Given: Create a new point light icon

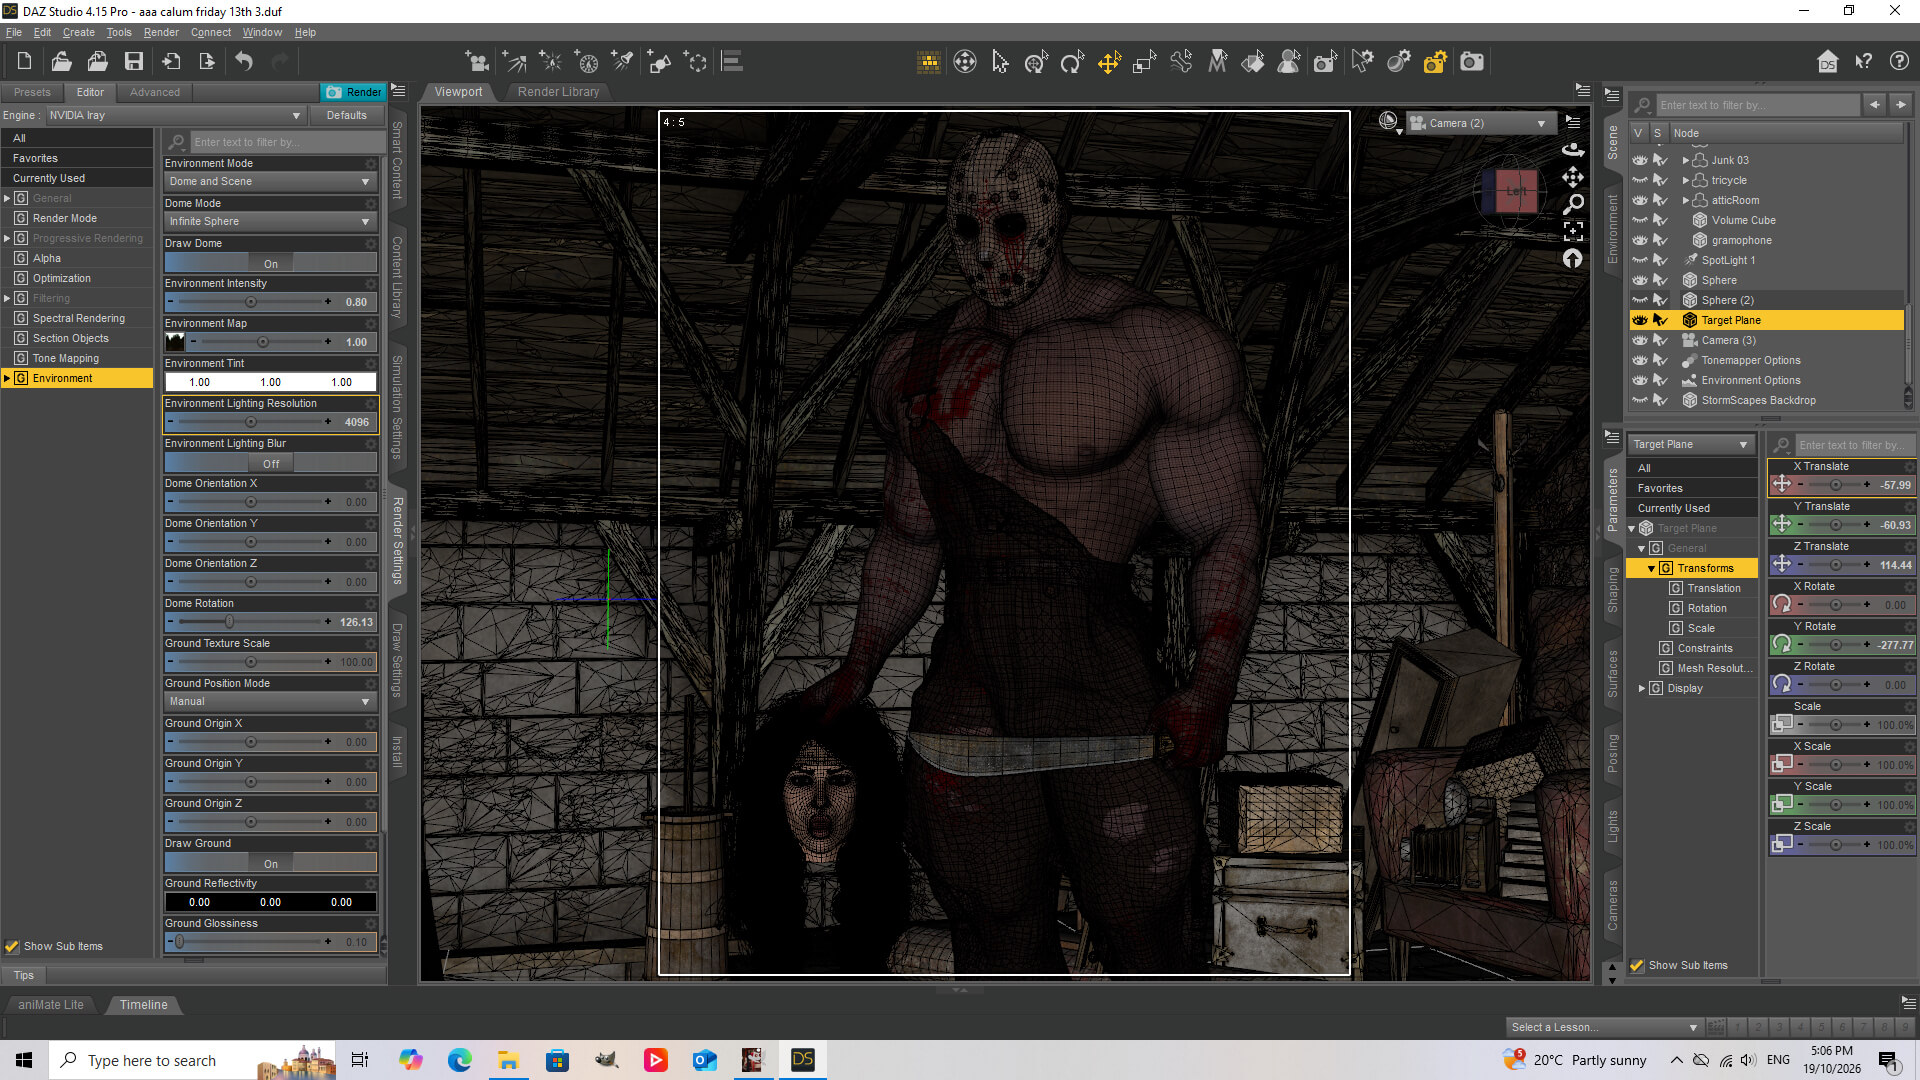Looking at the screenshot, I should pyautogui.click(x=551, y=62).
